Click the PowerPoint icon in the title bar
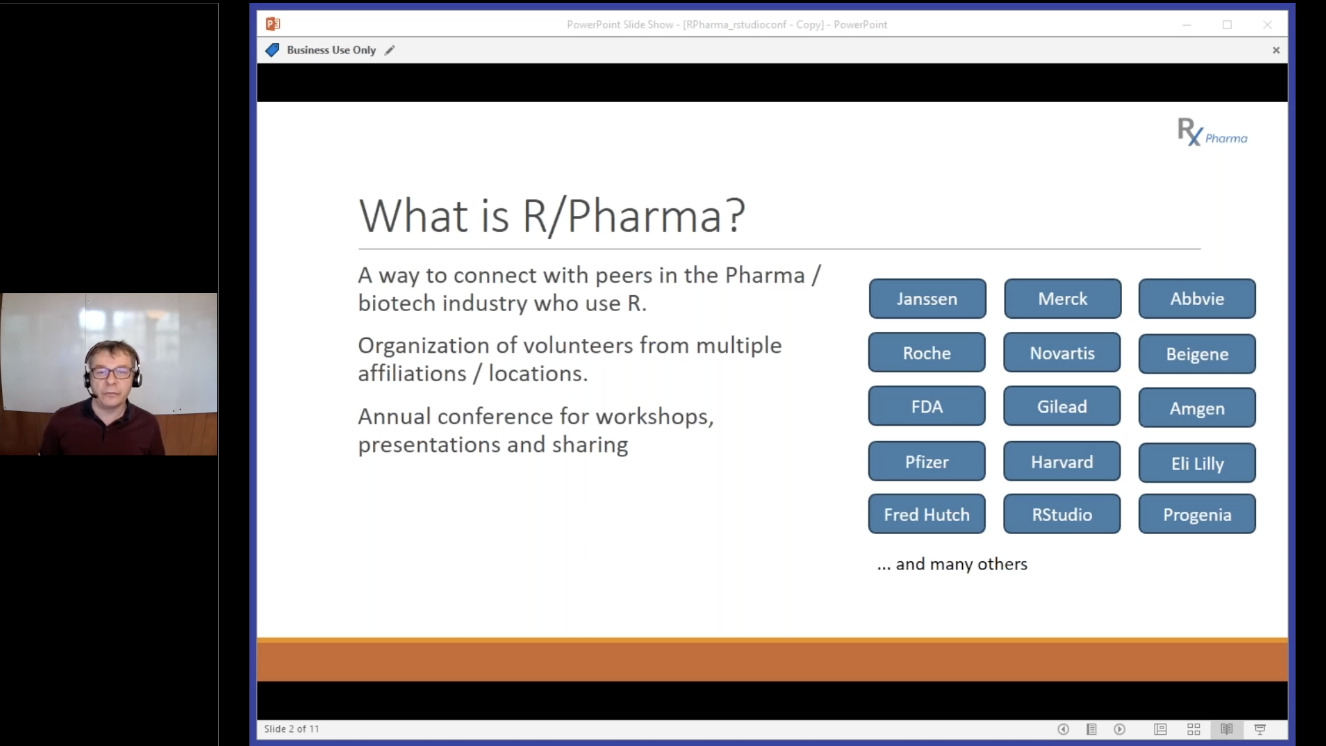 [x=272, y=23]
